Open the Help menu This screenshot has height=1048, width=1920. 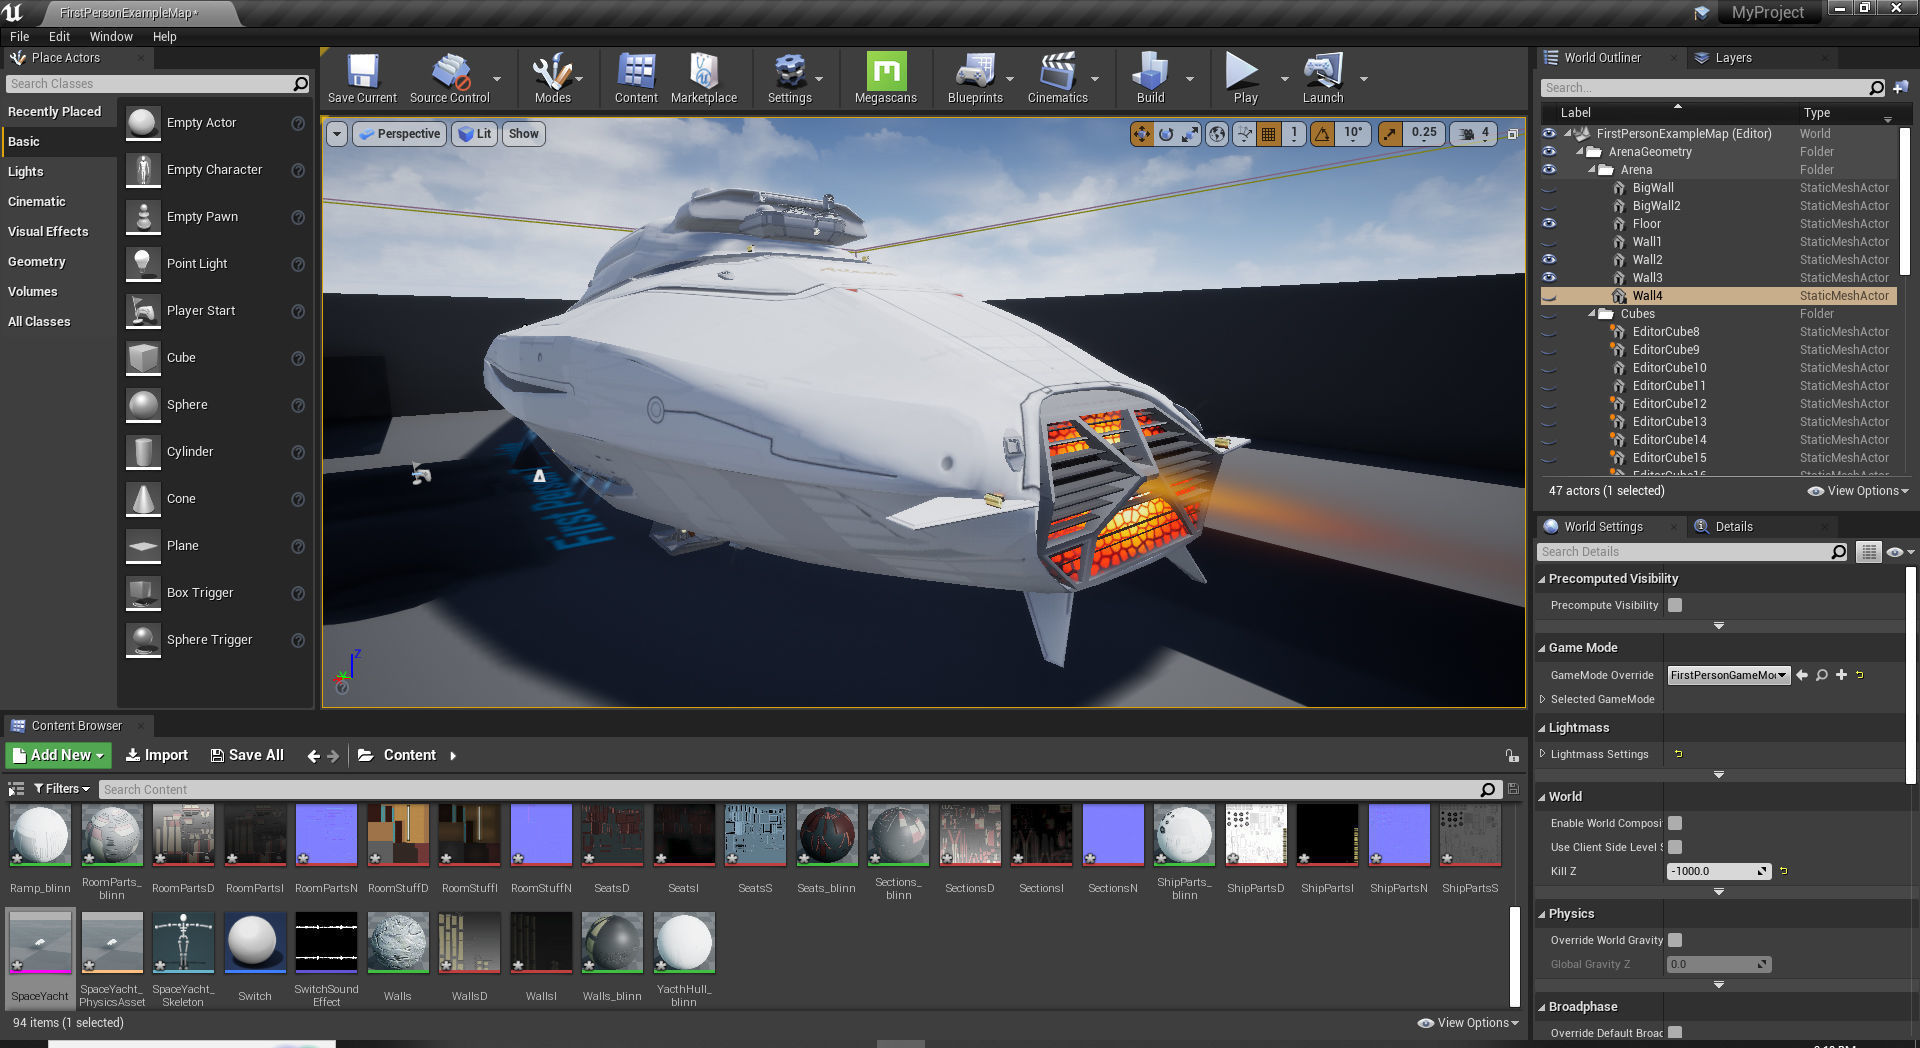coord(164,36)
